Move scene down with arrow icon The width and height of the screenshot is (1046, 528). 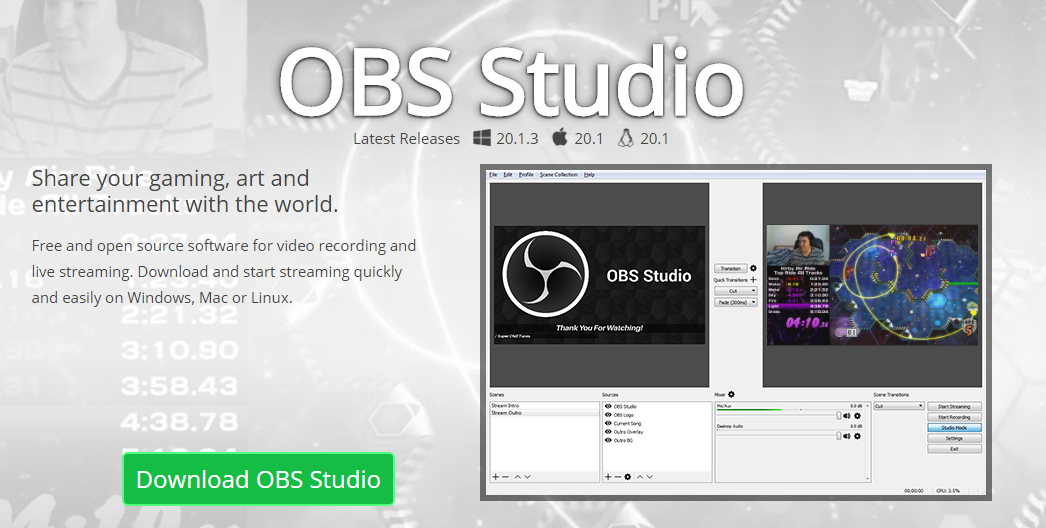coord(527,477)
